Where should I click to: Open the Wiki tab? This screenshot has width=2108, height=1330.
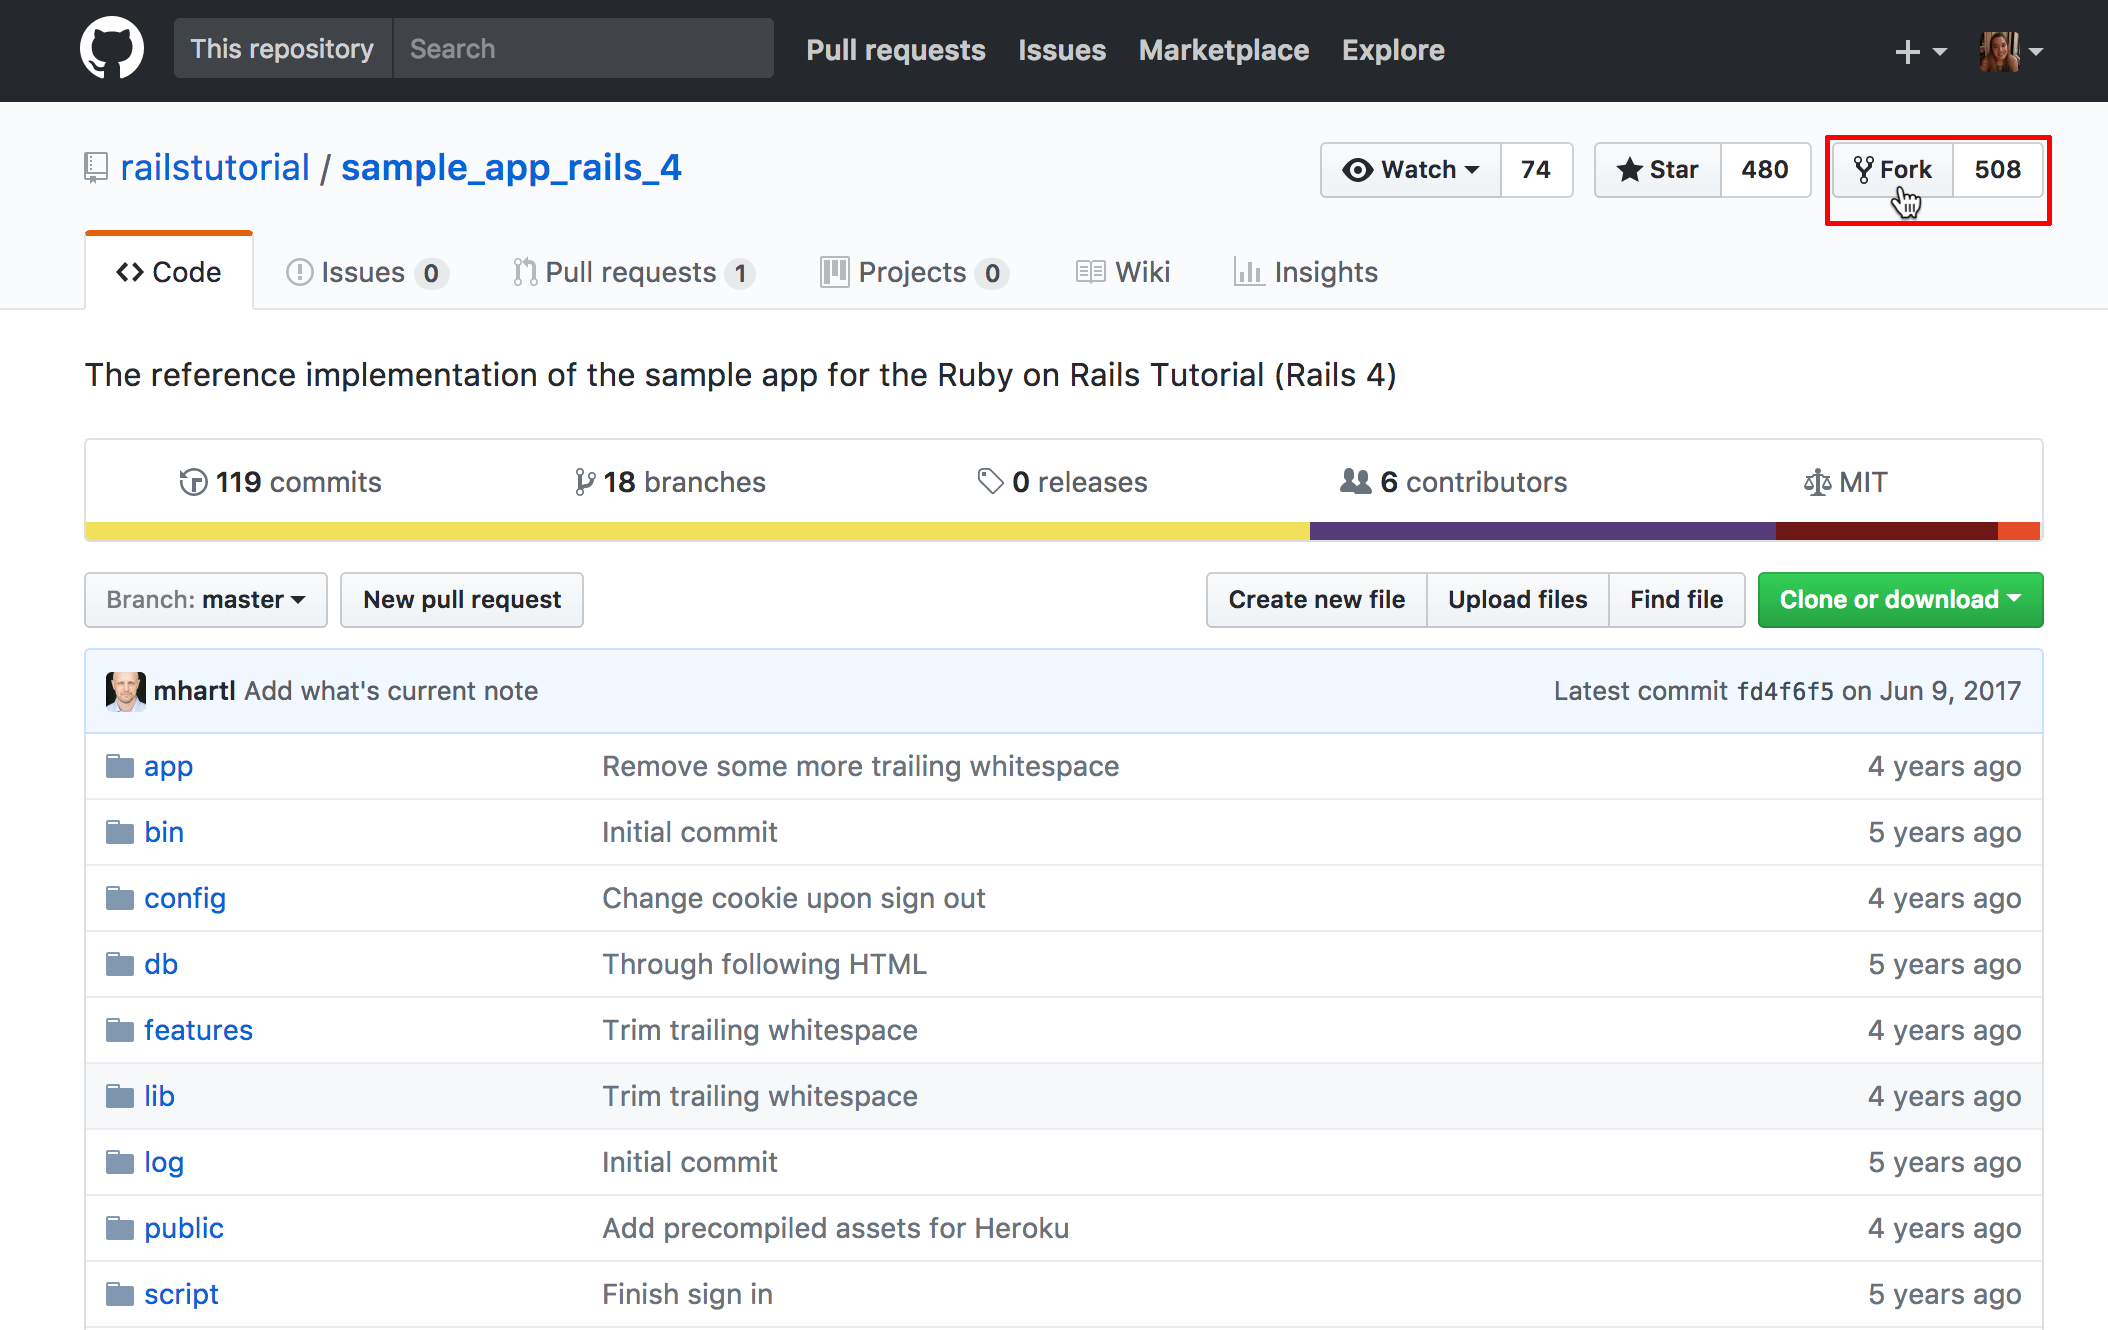(x=1123, y=272)
